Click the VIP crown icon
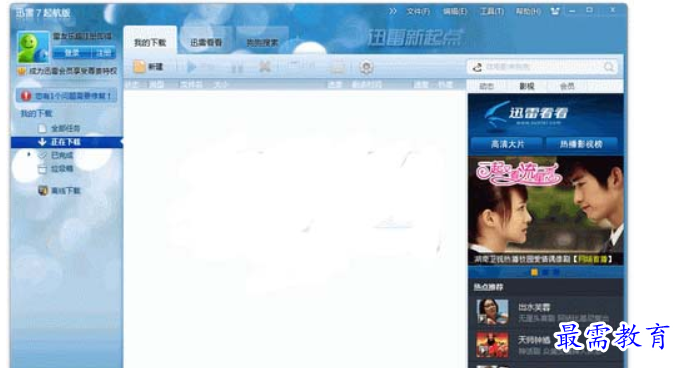 (x=22, y=70)
